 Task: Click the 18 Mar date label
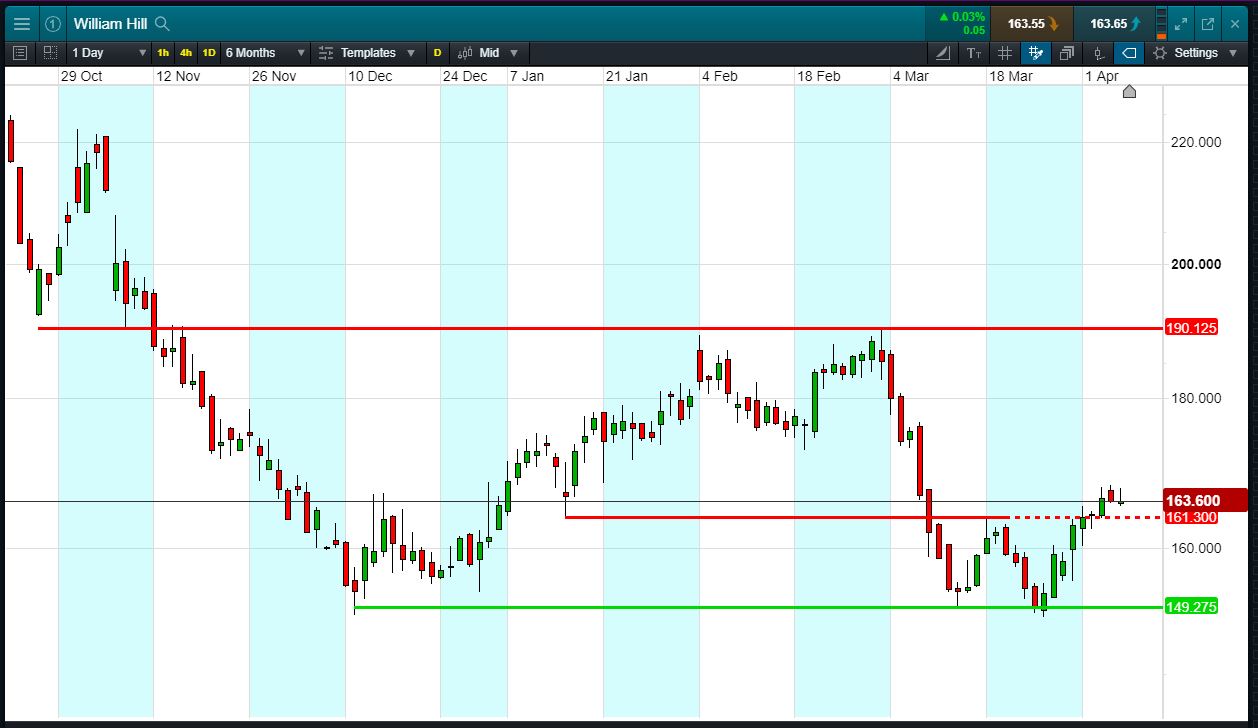point(1011,76)
